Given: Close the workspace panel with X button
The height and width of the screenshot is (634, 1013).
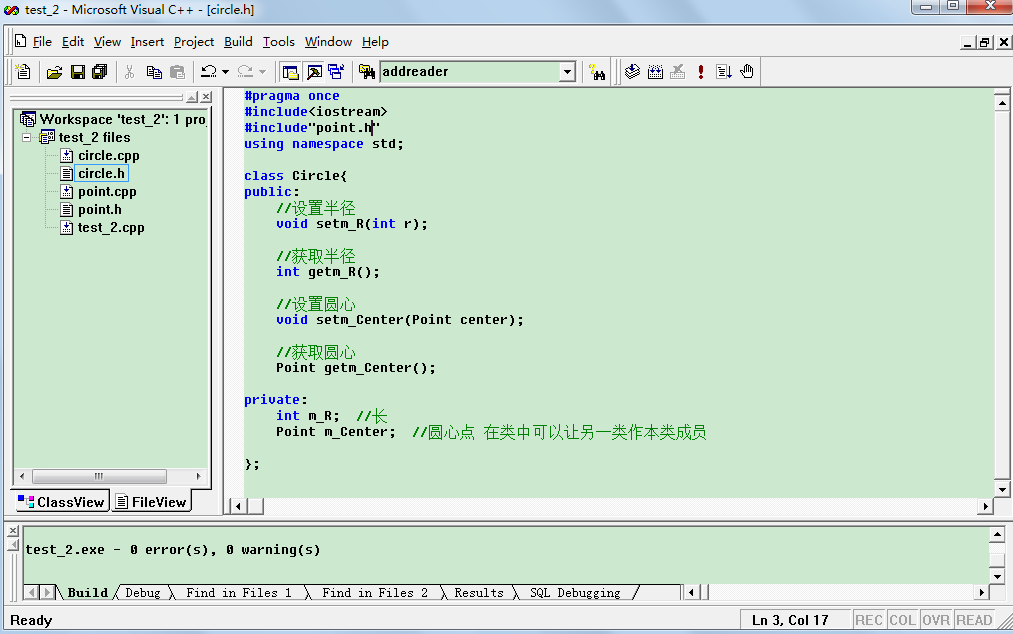Looking at the screenshot, I should tap(206, 97).
